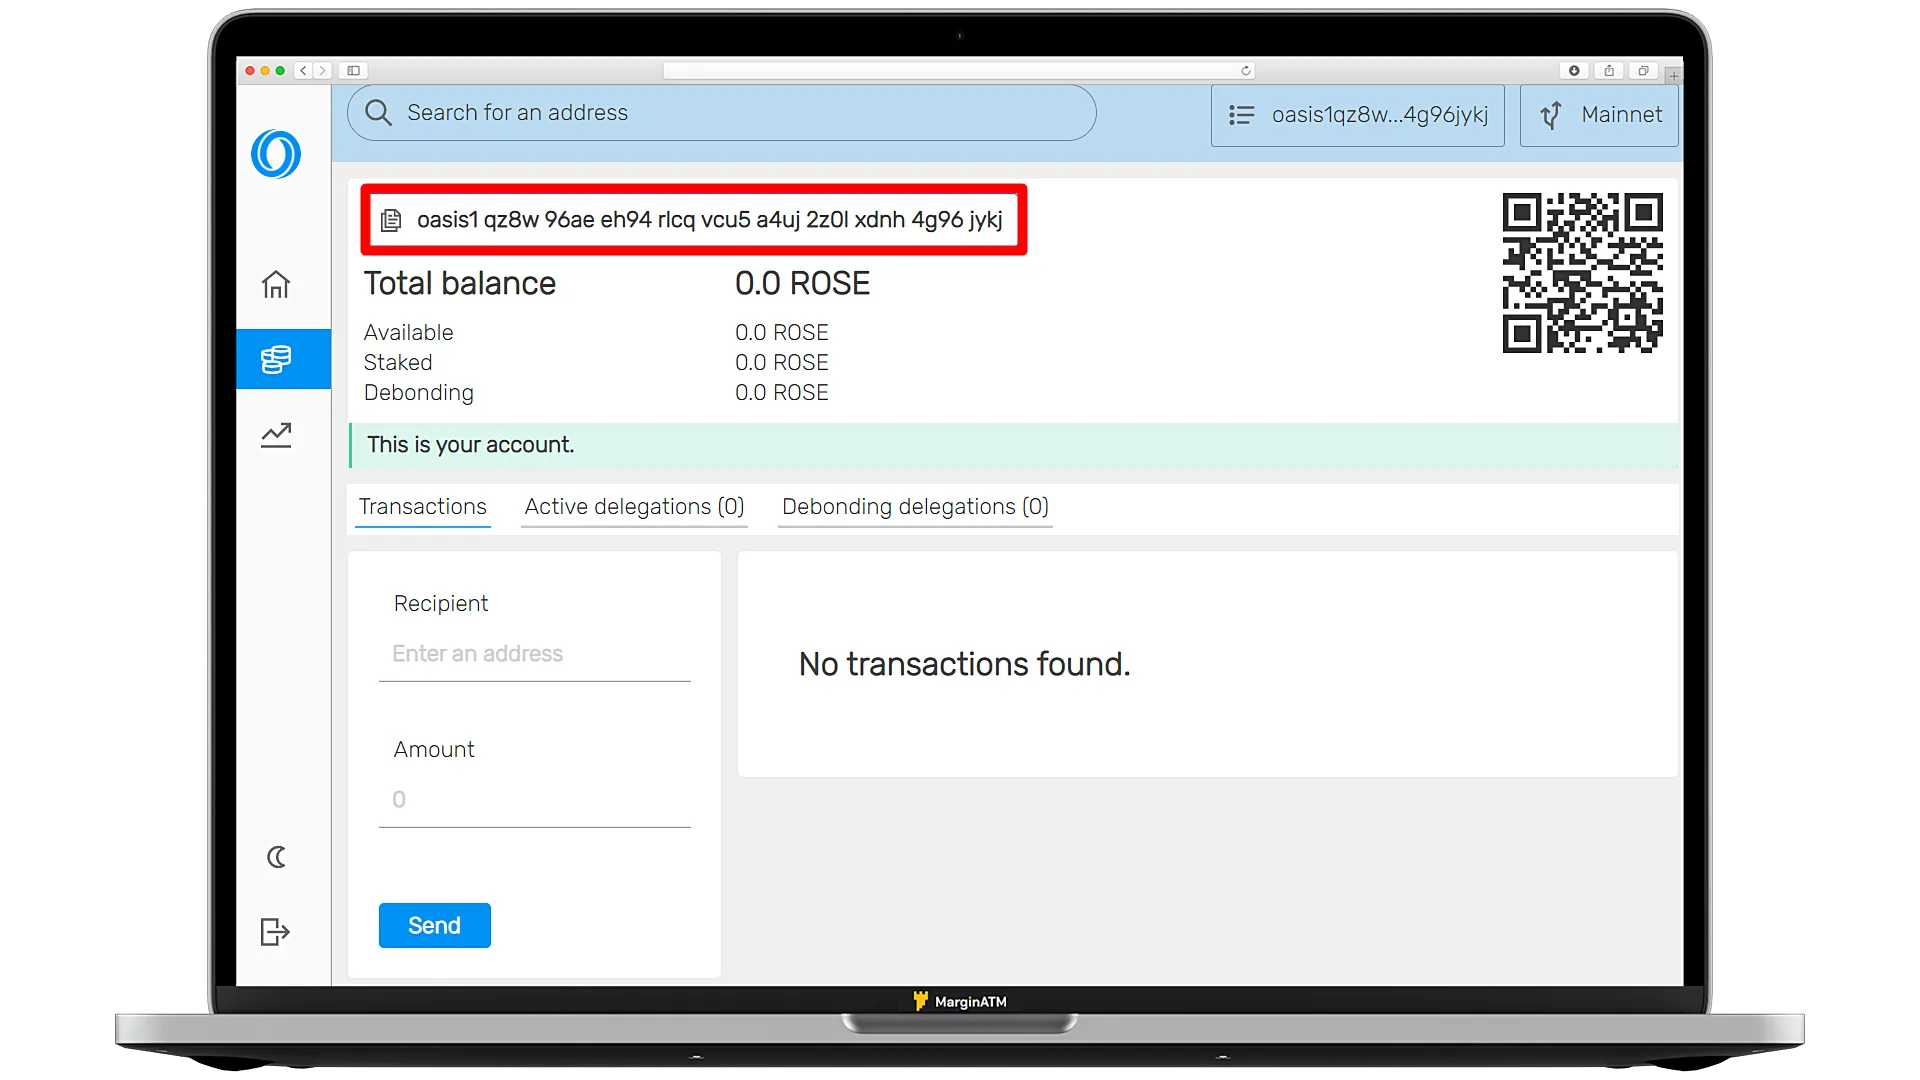The image size is (1920, 1080).
Task: Switch to the Transactions tab
Action: [423, 507]
